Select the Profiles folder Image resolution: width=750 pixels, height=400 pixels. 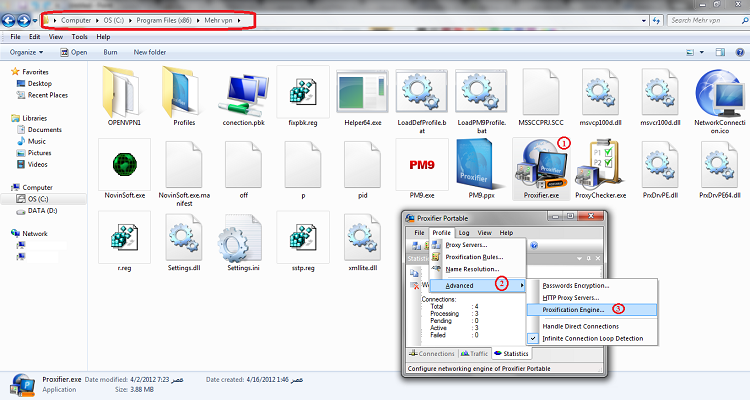point(184,97)
